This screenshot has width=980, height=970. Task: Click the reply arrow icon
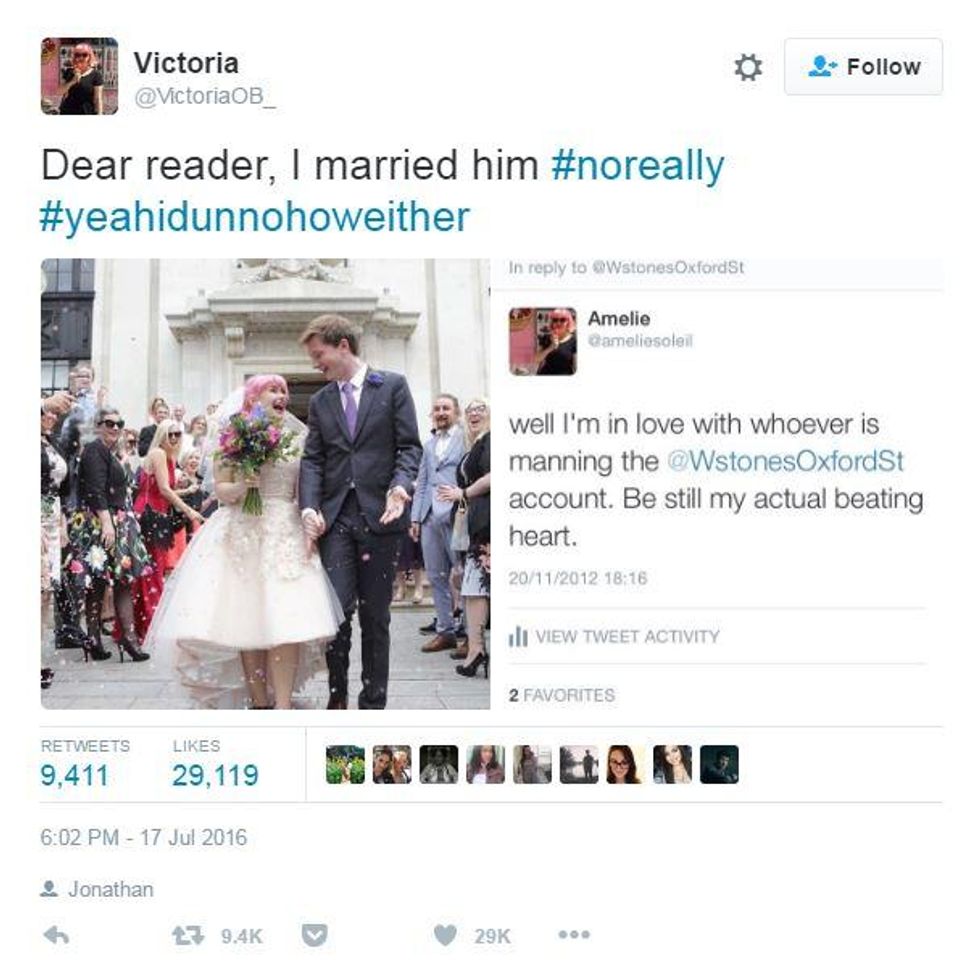click(56, 935)
